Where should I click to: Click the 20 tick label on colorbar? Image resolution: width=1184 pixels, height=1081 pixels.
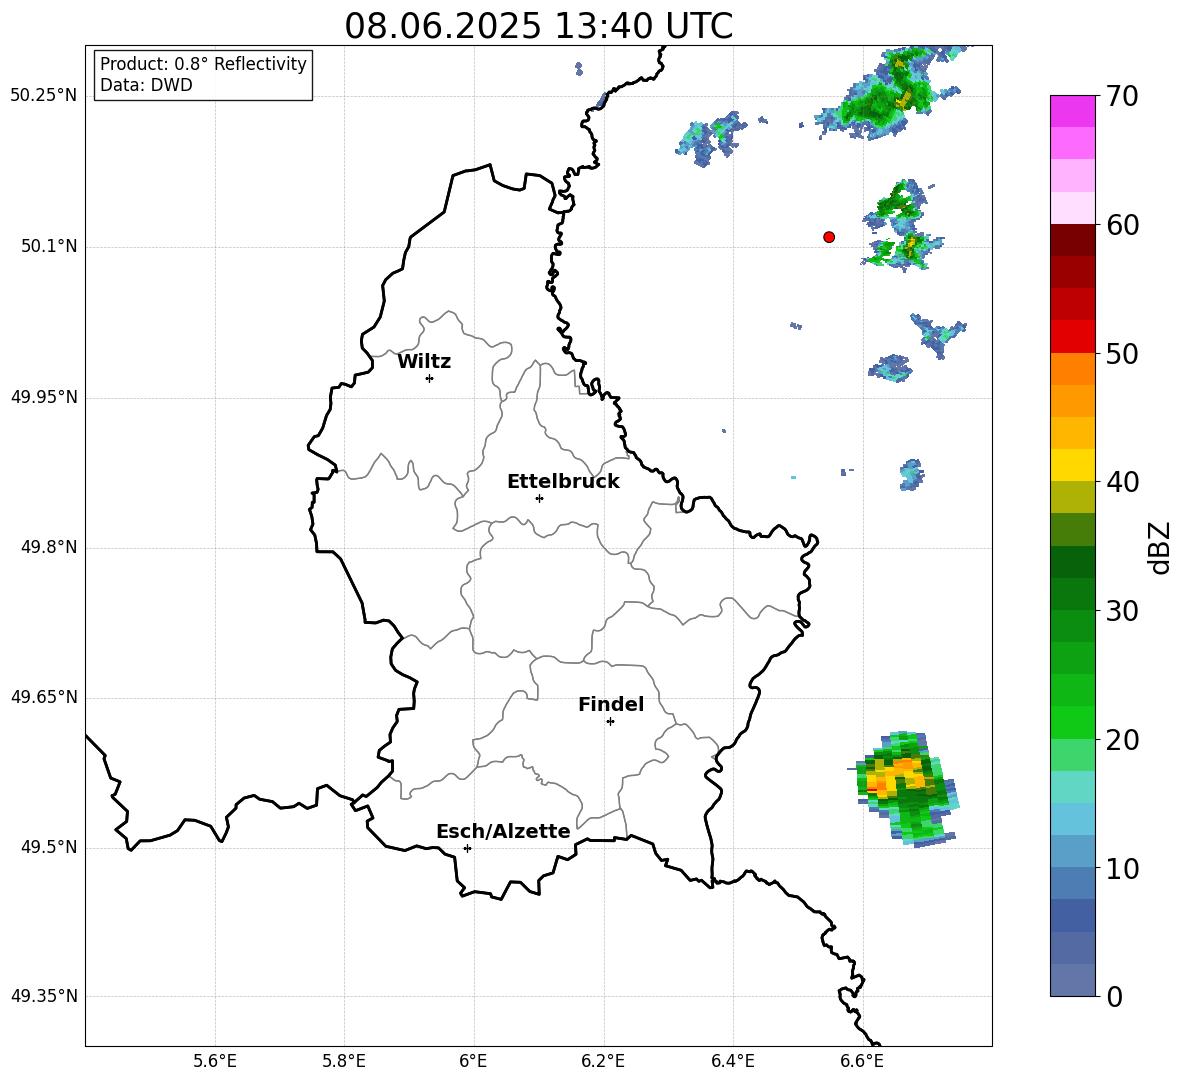tap(1122, 739)
